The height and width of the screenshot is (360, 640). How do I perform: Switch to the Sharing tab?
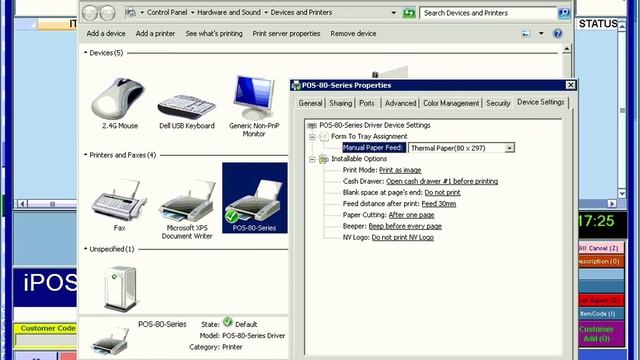point(340,103)
